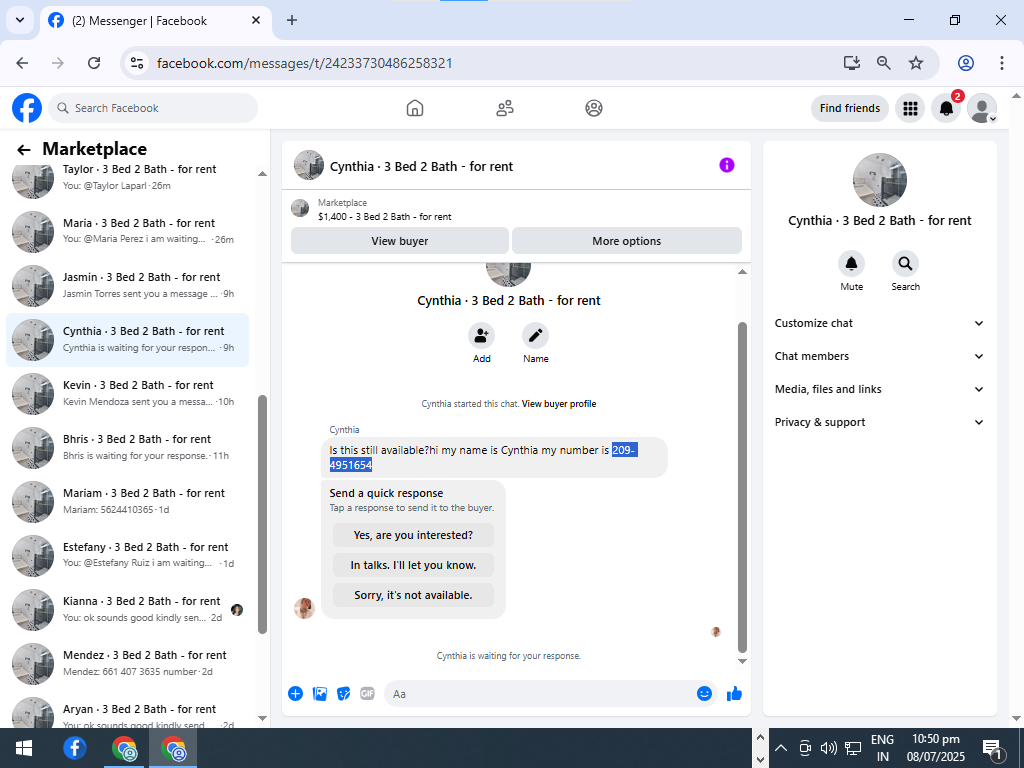Open the Kevin 3 Bed 2 Bath chat
The image size is (1024, 768).
coord(127,393)
